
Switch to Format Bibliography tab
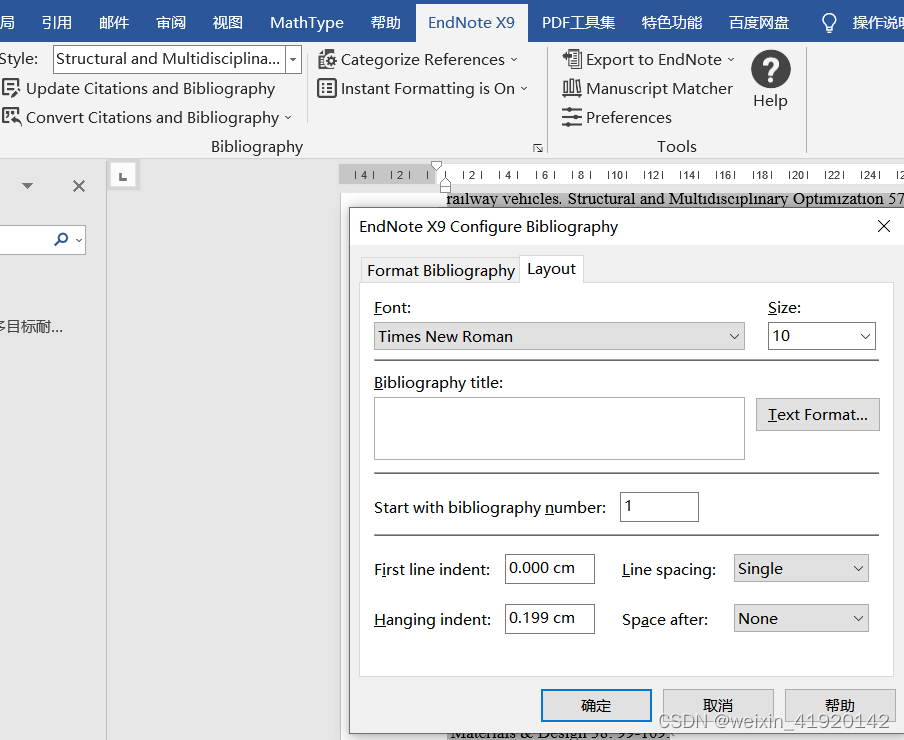pos(440,270)
